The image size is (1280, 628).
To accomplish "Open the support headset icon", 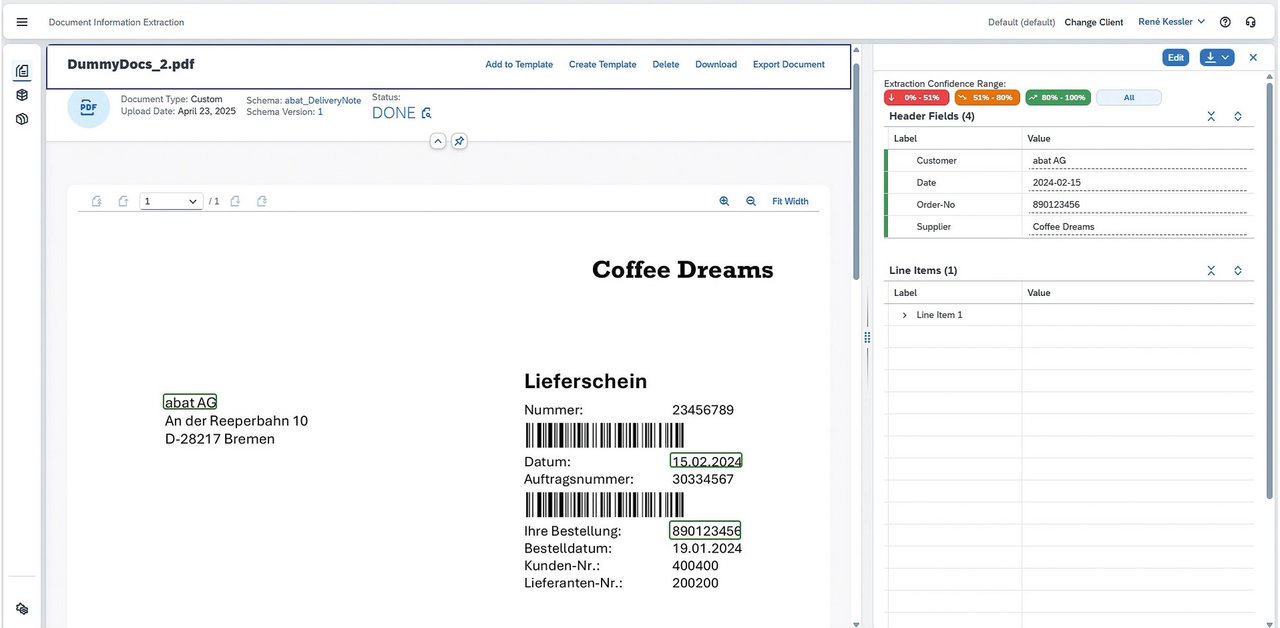I will coord(1251,22).
